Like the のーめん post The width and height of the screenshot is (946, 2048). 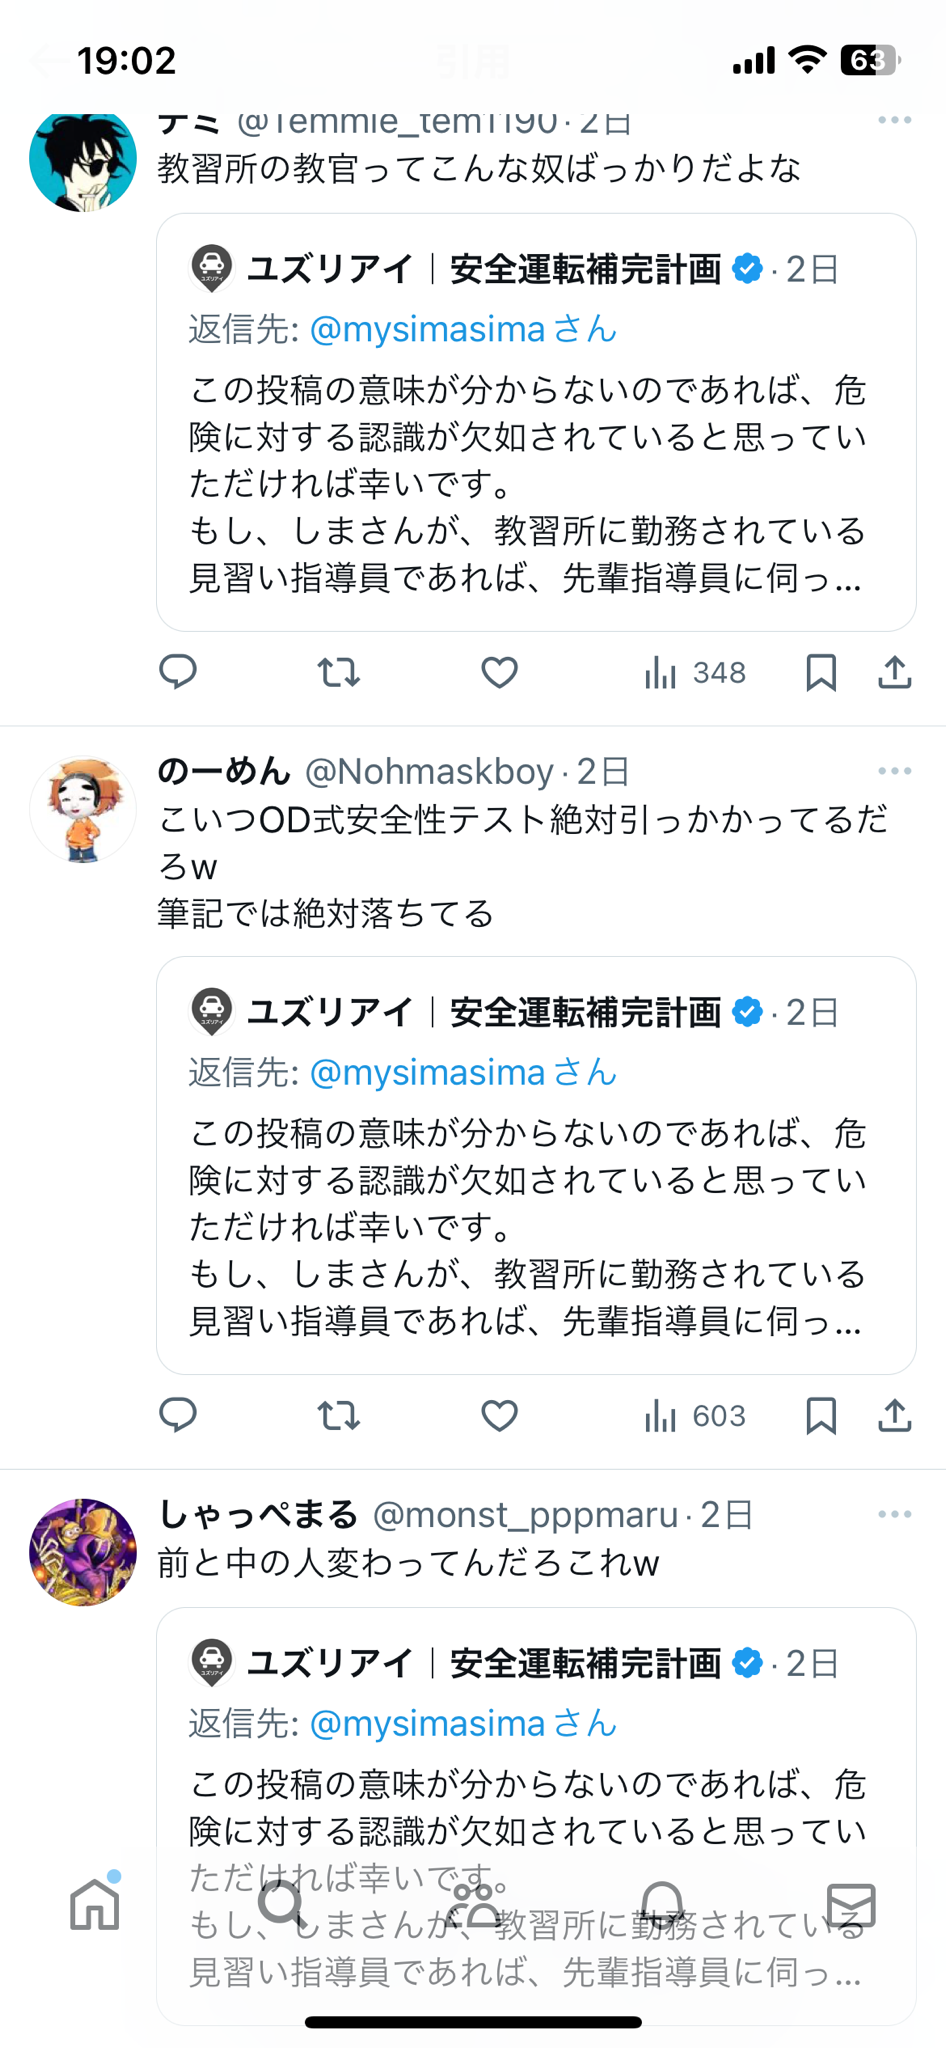coord(499,1415)
